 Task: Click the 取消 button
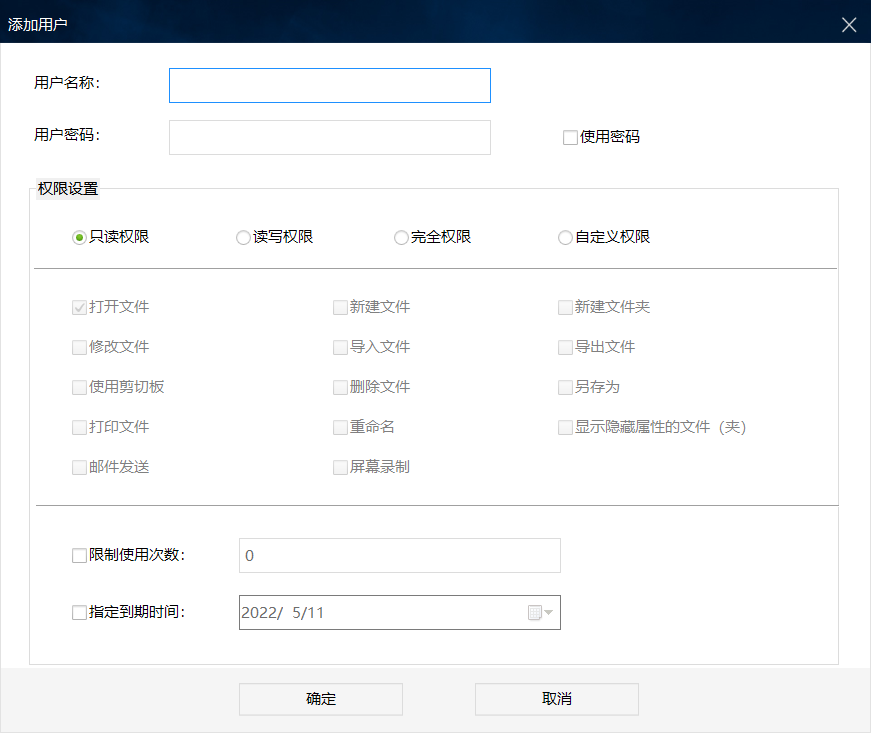(557, 699)
